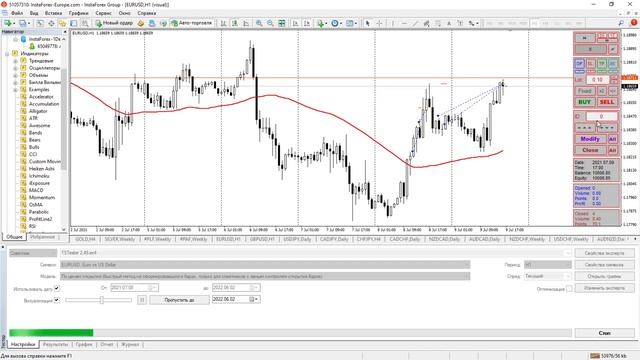
Task: Toggle the Visualization checkbox
Action: pyautogui.click(x=57, y=300)
